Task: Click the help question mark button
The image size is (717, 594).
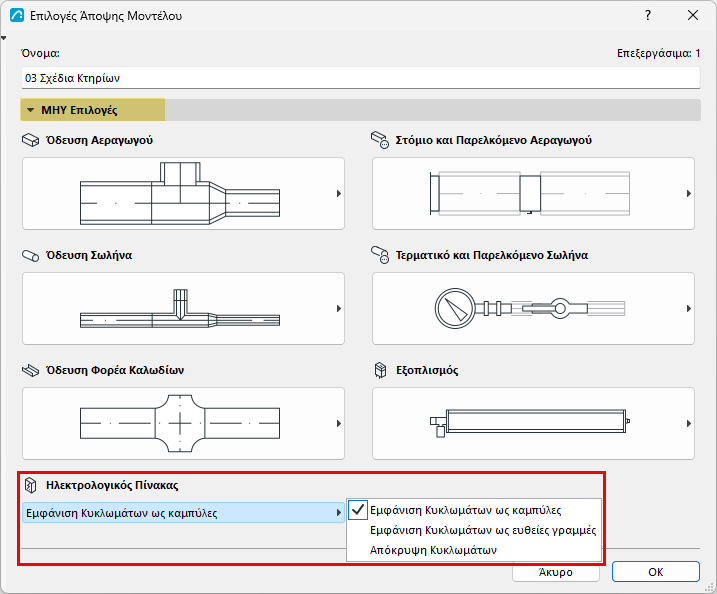Action: (648, 16)
